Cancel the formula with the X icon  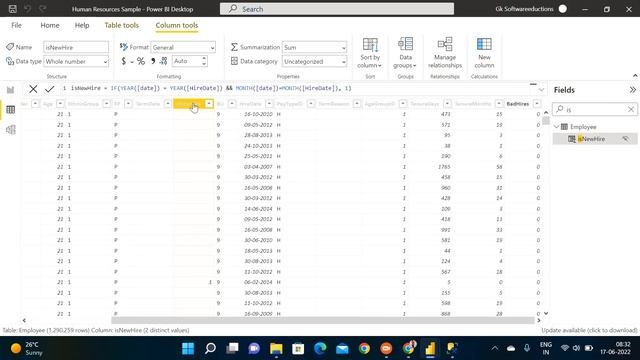(x=33, y=89)
